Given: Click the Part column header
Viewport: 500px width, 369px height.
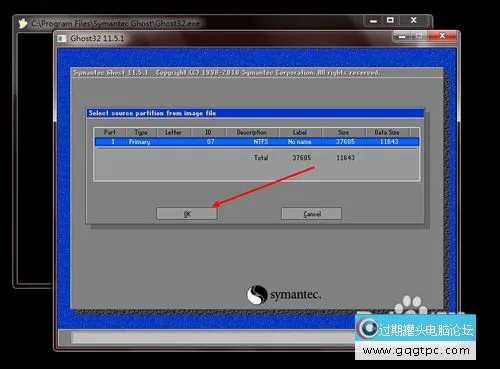Looking at the screenshot, I should [x=110, y=132].
